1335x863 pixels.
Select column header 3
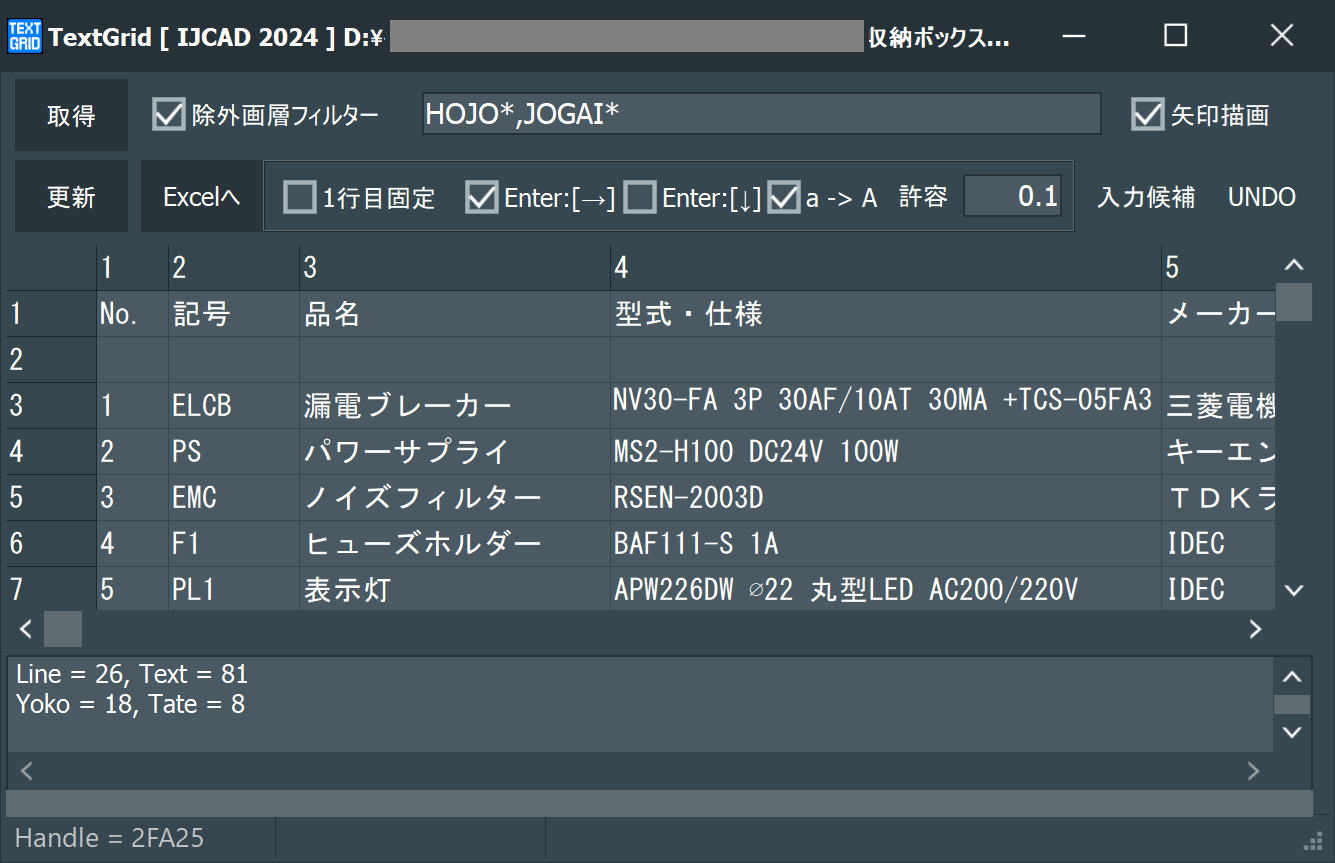click(455, 268)
